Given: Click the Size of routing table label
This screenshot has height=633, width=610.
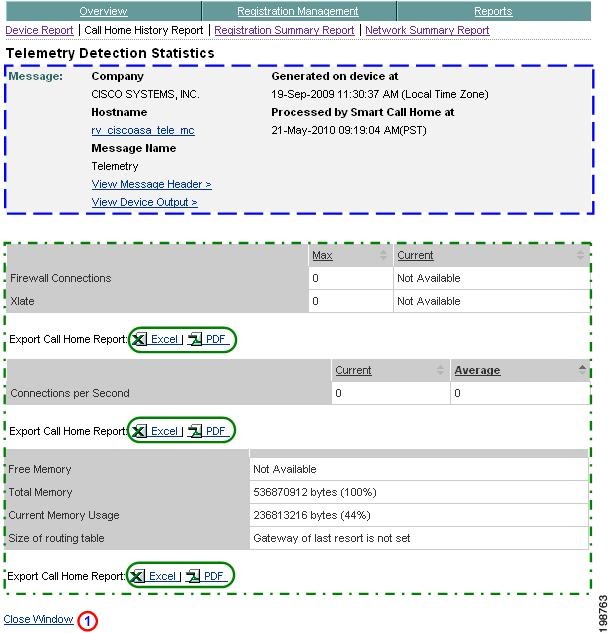Looking at the screenshot, I should pos(56,538).
